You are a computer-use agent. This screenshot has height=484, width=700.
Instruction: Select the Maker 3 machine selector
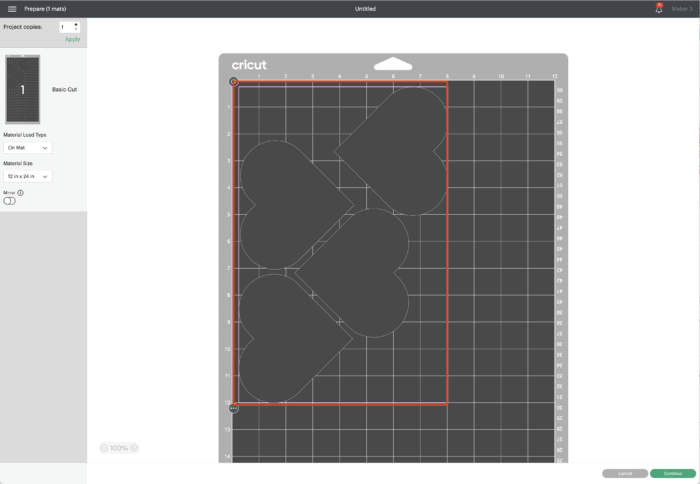[x=682, y=9]
